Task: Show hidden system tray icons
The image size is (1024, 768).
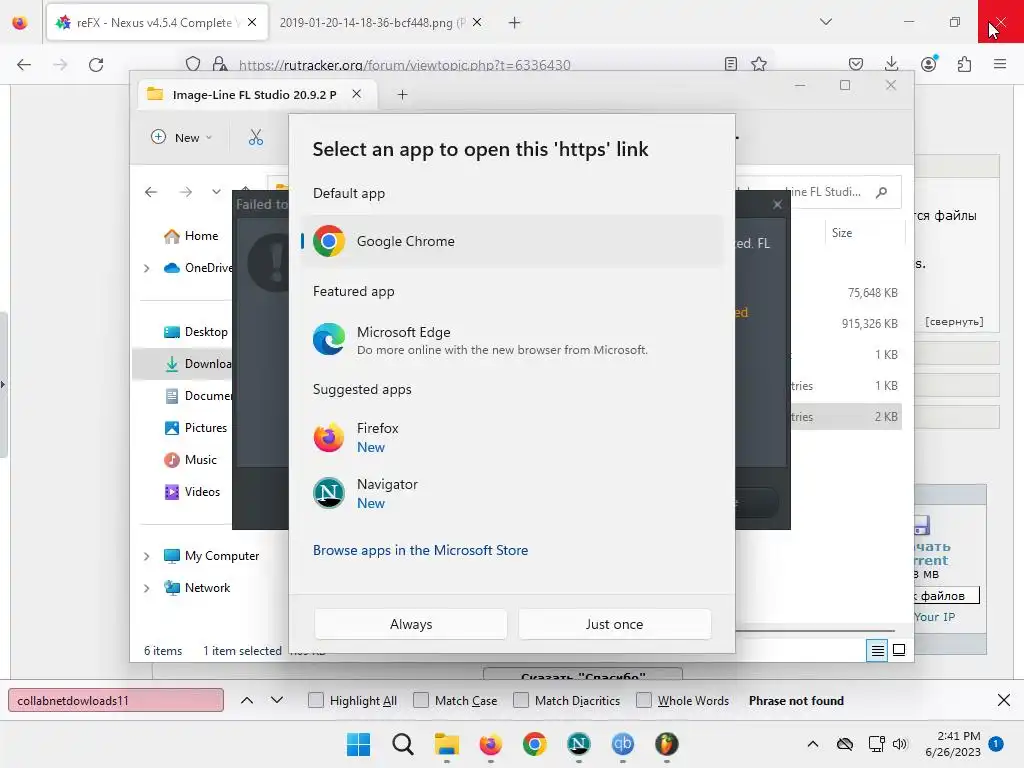Action: [x=812, y=744]
